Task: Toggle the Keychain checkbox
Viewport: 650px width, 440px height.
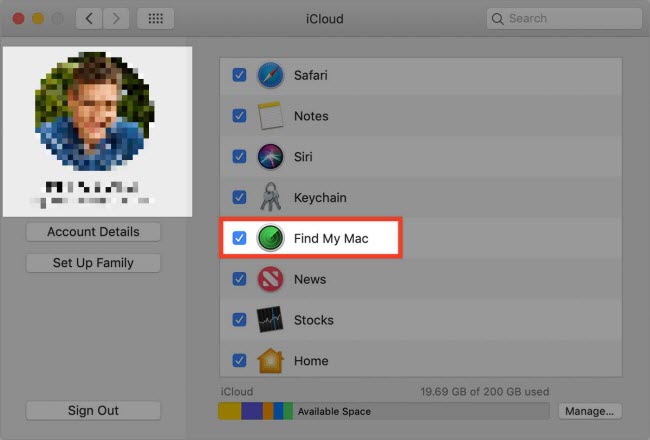Action: (239, 198)
